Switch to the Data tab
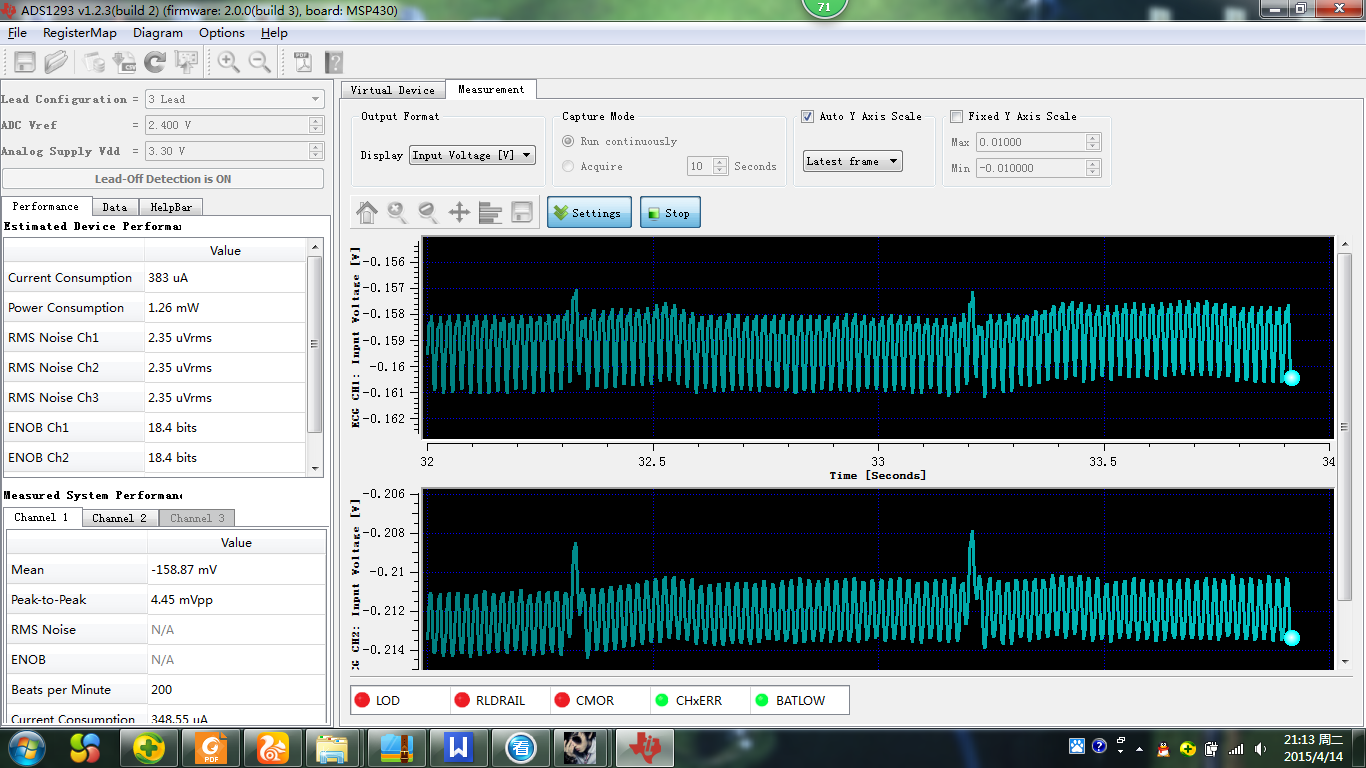Image resolution: width=1366 pixels, height=768 pixels. (115, 207)
